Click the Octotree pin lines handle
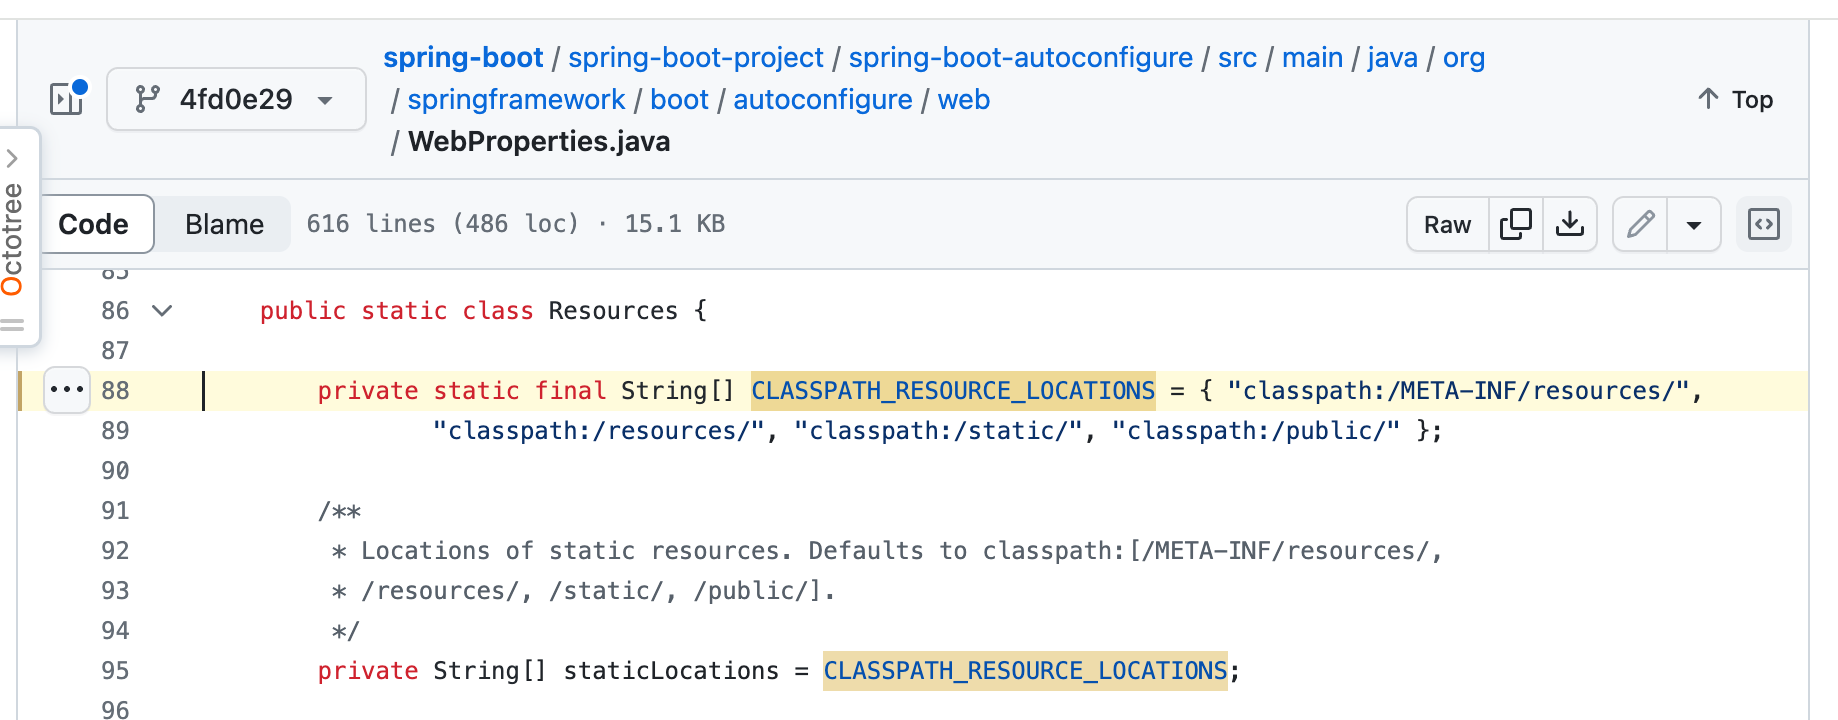The height and width of the screenshot is (720, 1838). 12,325
